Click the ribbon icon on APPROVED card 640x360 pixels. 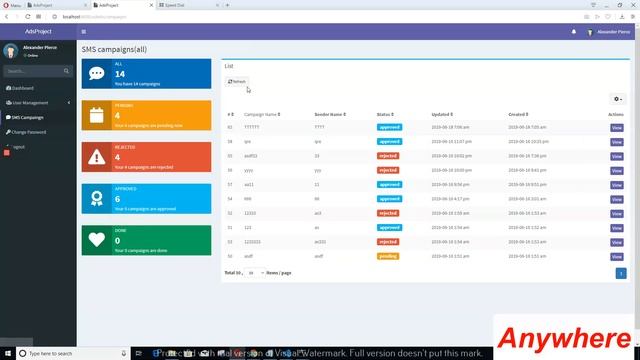[x=97, y=198]
